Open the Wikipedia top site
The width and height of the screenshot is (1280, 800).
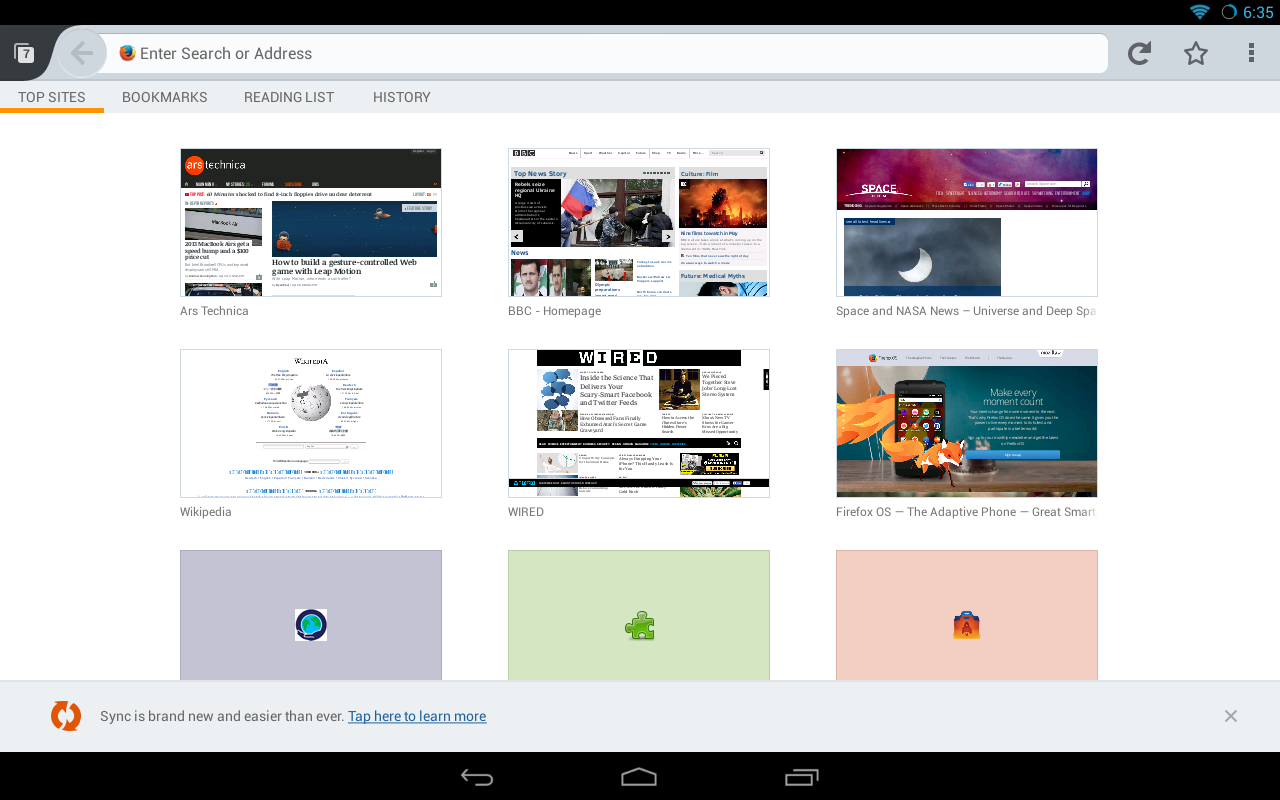tap(310, 422)
